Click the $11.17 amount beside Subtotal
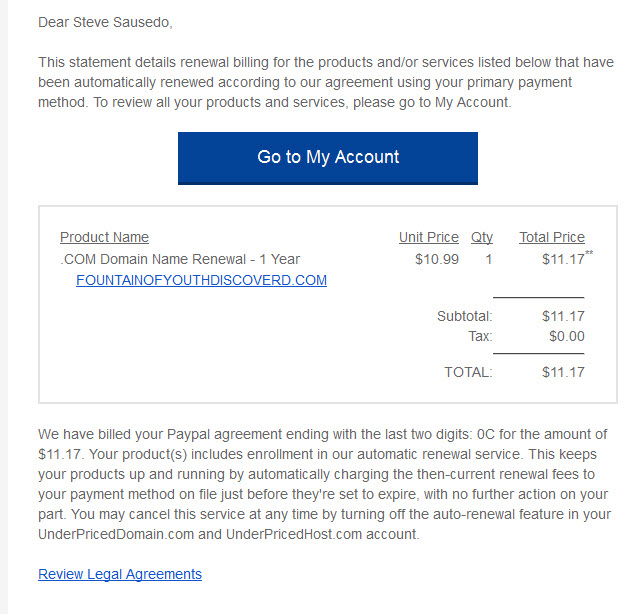 563,316
